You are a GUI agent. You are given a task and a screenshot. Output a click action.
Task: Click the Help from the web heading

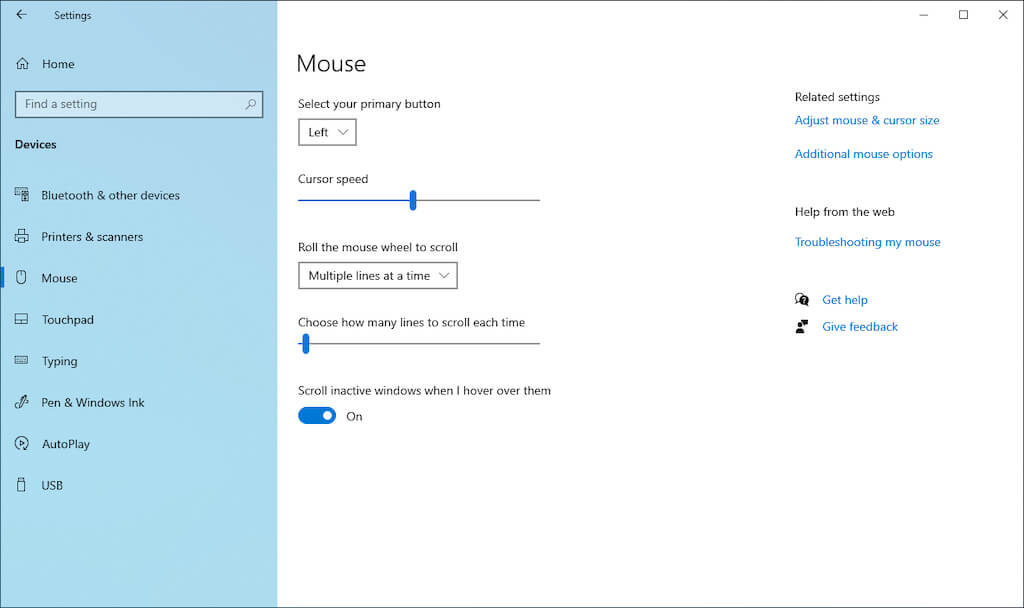(844, 212)
